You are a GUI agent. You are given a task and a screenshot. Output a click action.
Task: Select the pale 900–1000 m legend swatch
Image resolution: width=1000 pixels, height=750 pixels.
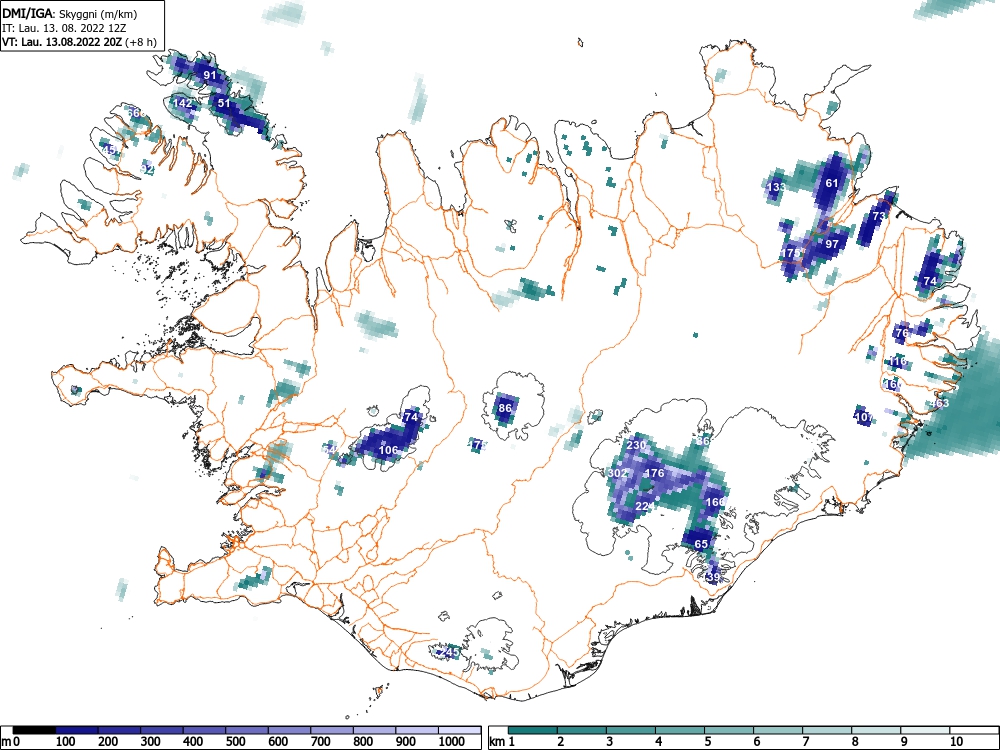(x=417, y=730)
